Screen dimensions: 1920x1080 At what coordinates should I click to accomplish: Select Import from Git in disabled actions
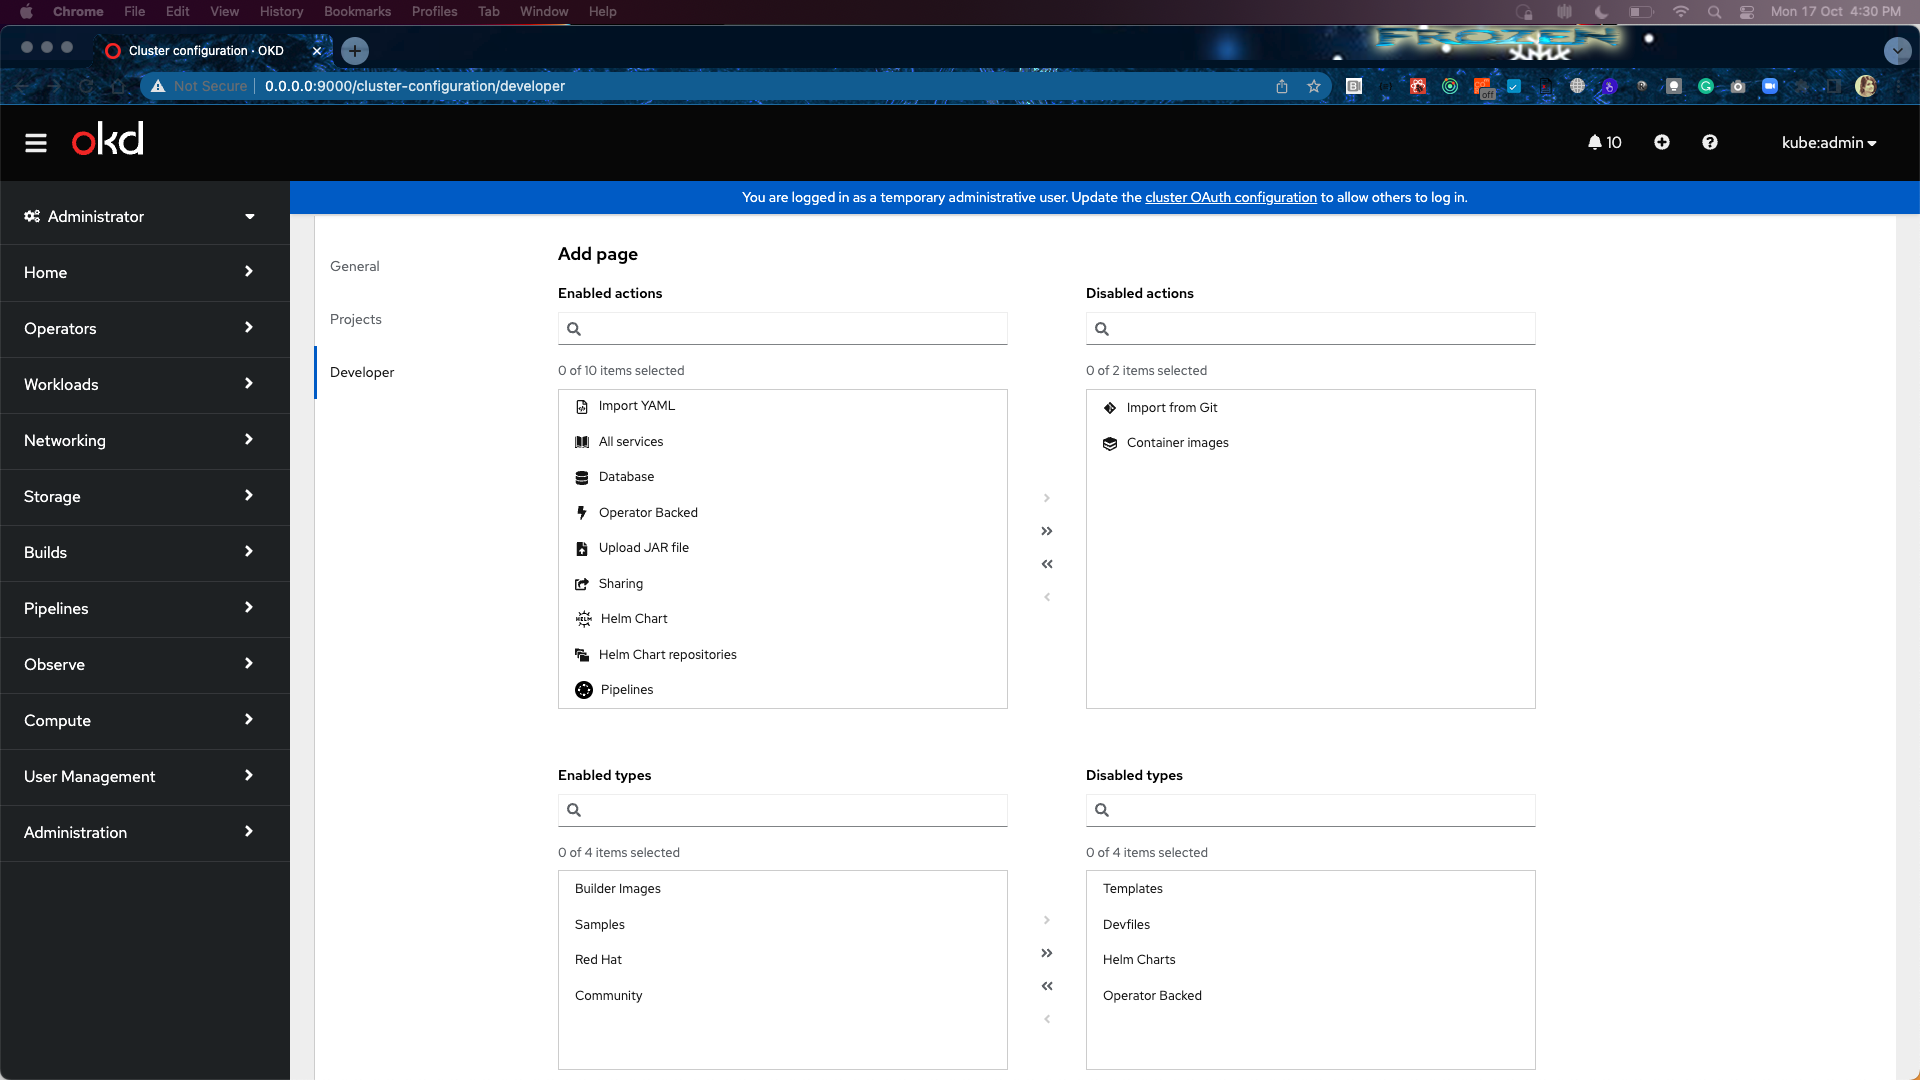coord(1171,408)
